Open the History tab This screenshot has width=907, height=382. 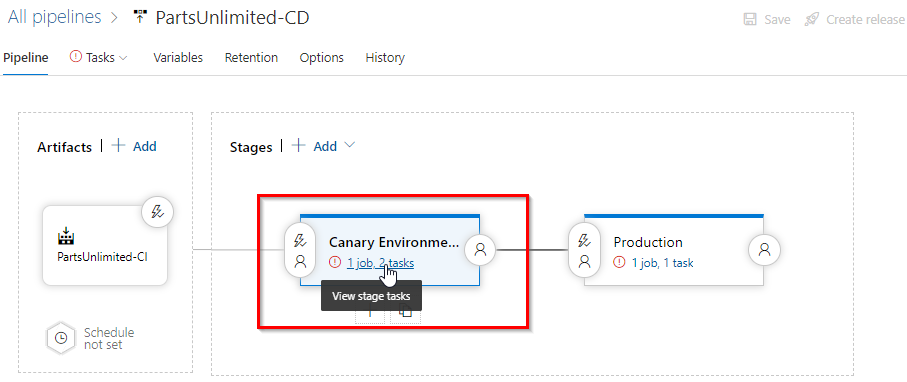coord(385,57)
